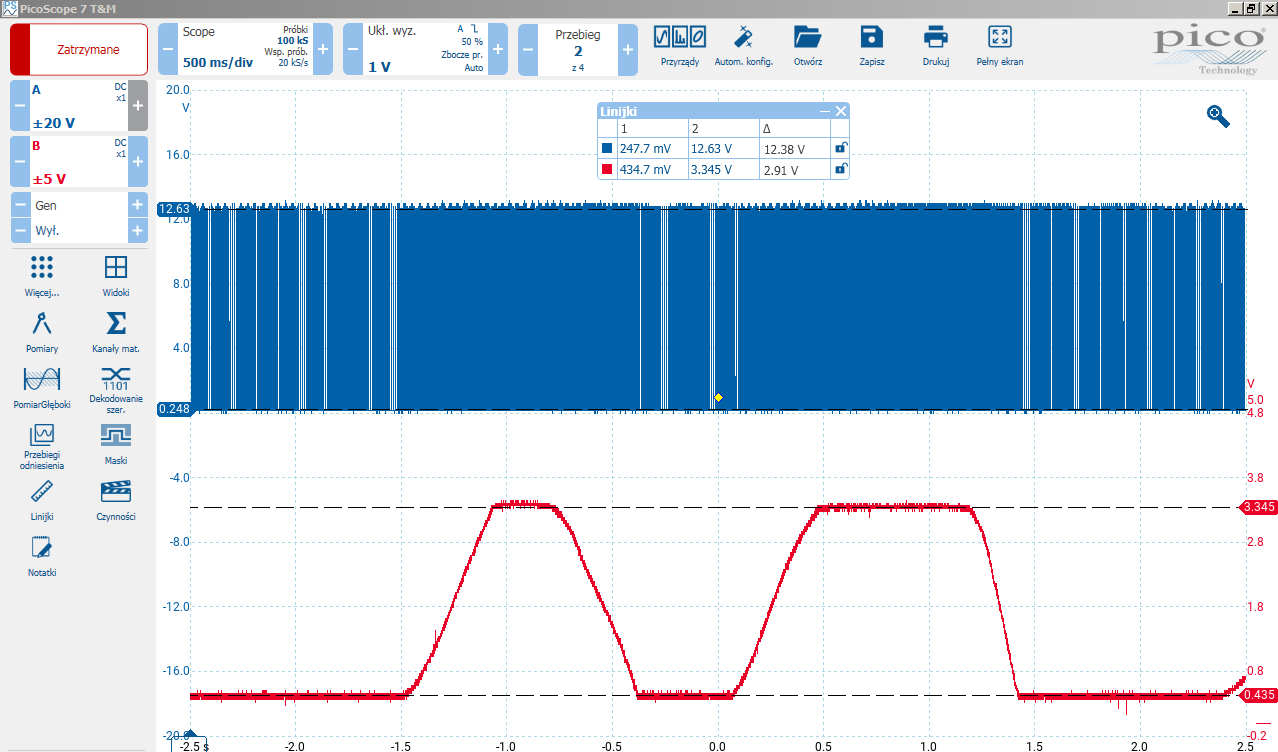Click the 2.91 V delta value cell

tap(794, 170)
